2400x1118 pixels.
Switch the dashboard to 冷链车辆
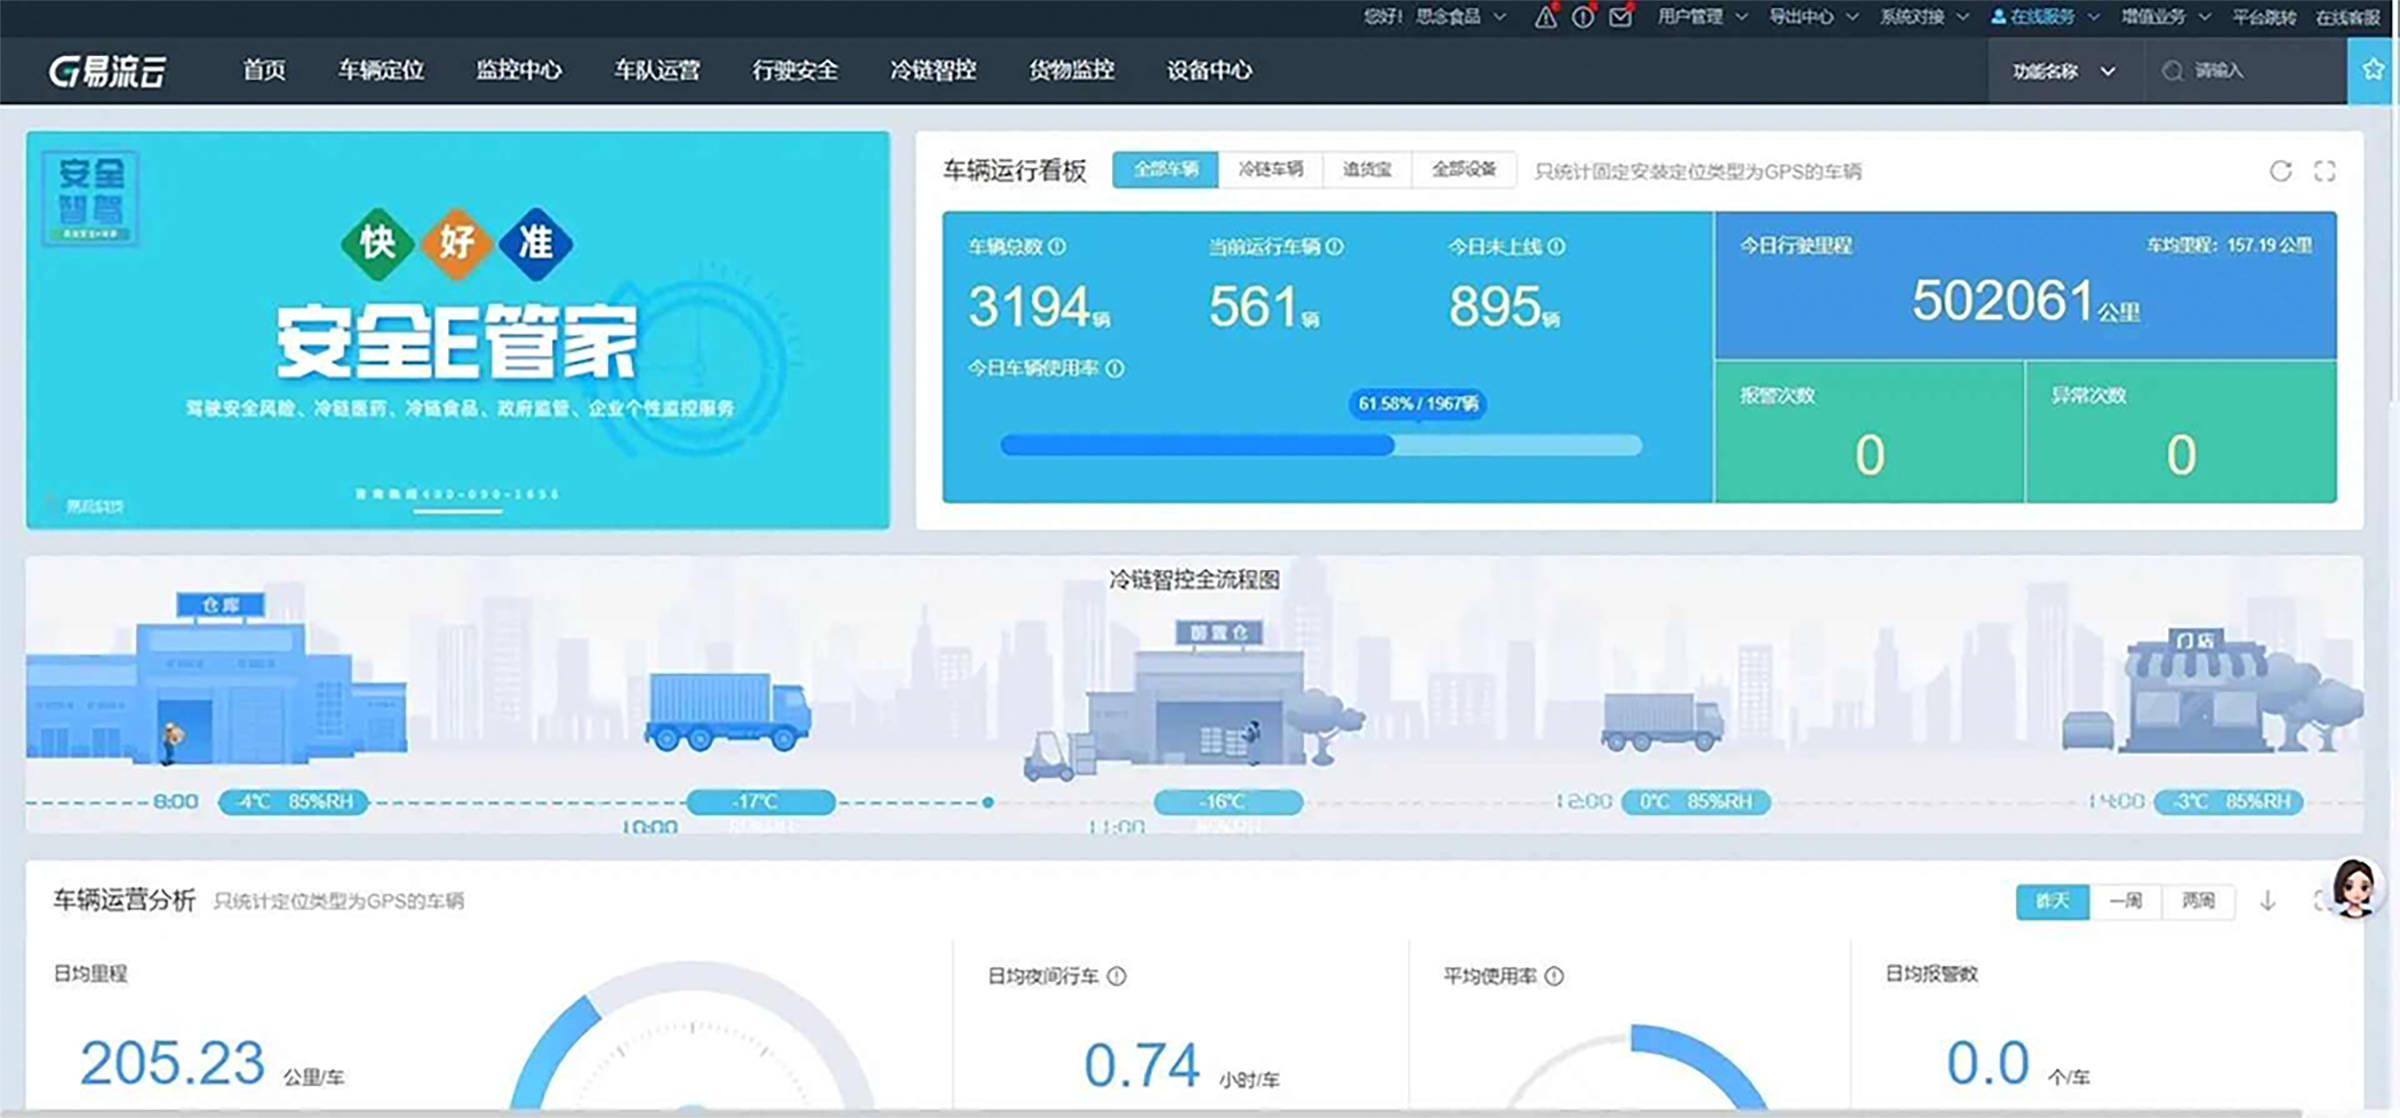(1270, 170)
